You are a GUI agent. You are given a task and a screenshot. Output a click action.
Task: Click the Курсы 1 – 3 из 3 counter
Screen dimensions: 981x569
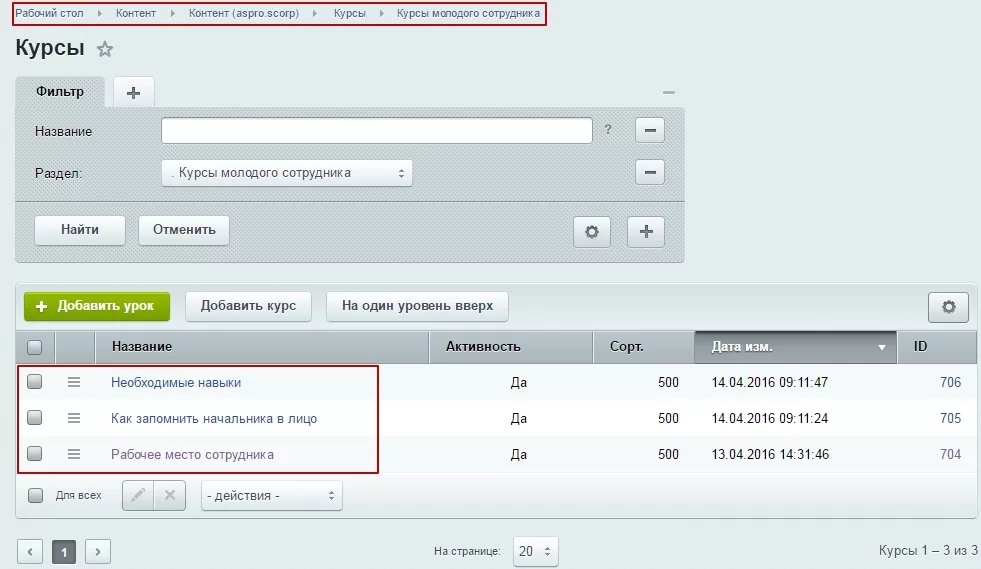click(928, 550)
